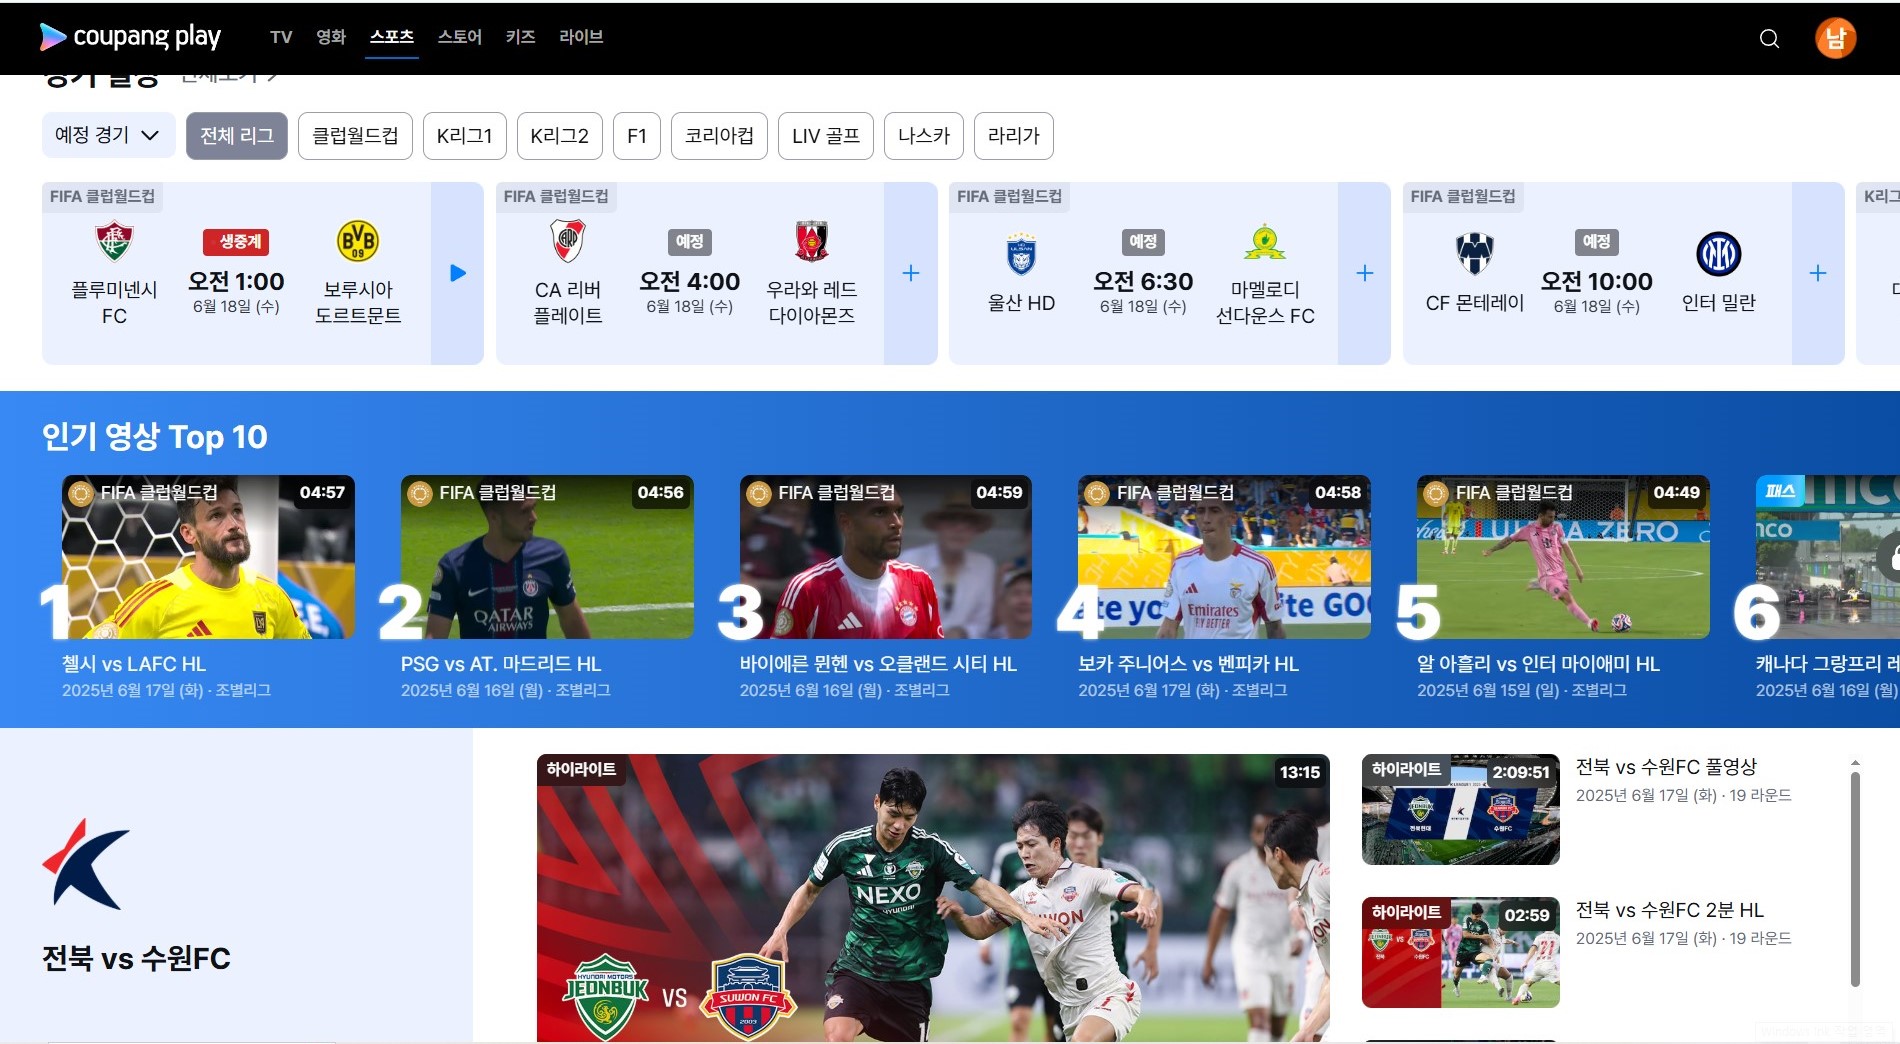Add Ulsan HD match with plus icon
This screenshot has width=1900, height=1044.
click(x=1364, y=273)
